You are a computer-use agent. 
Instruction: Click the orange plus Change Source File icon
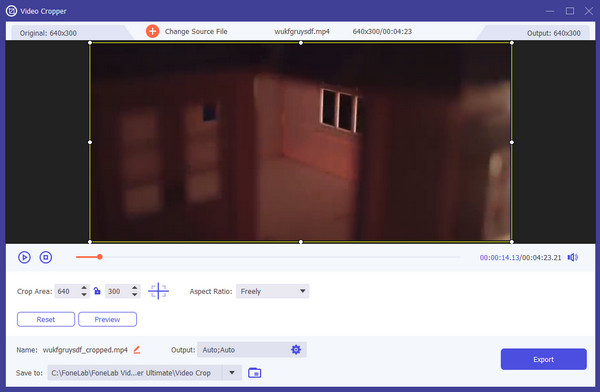[x=153, y=31]
